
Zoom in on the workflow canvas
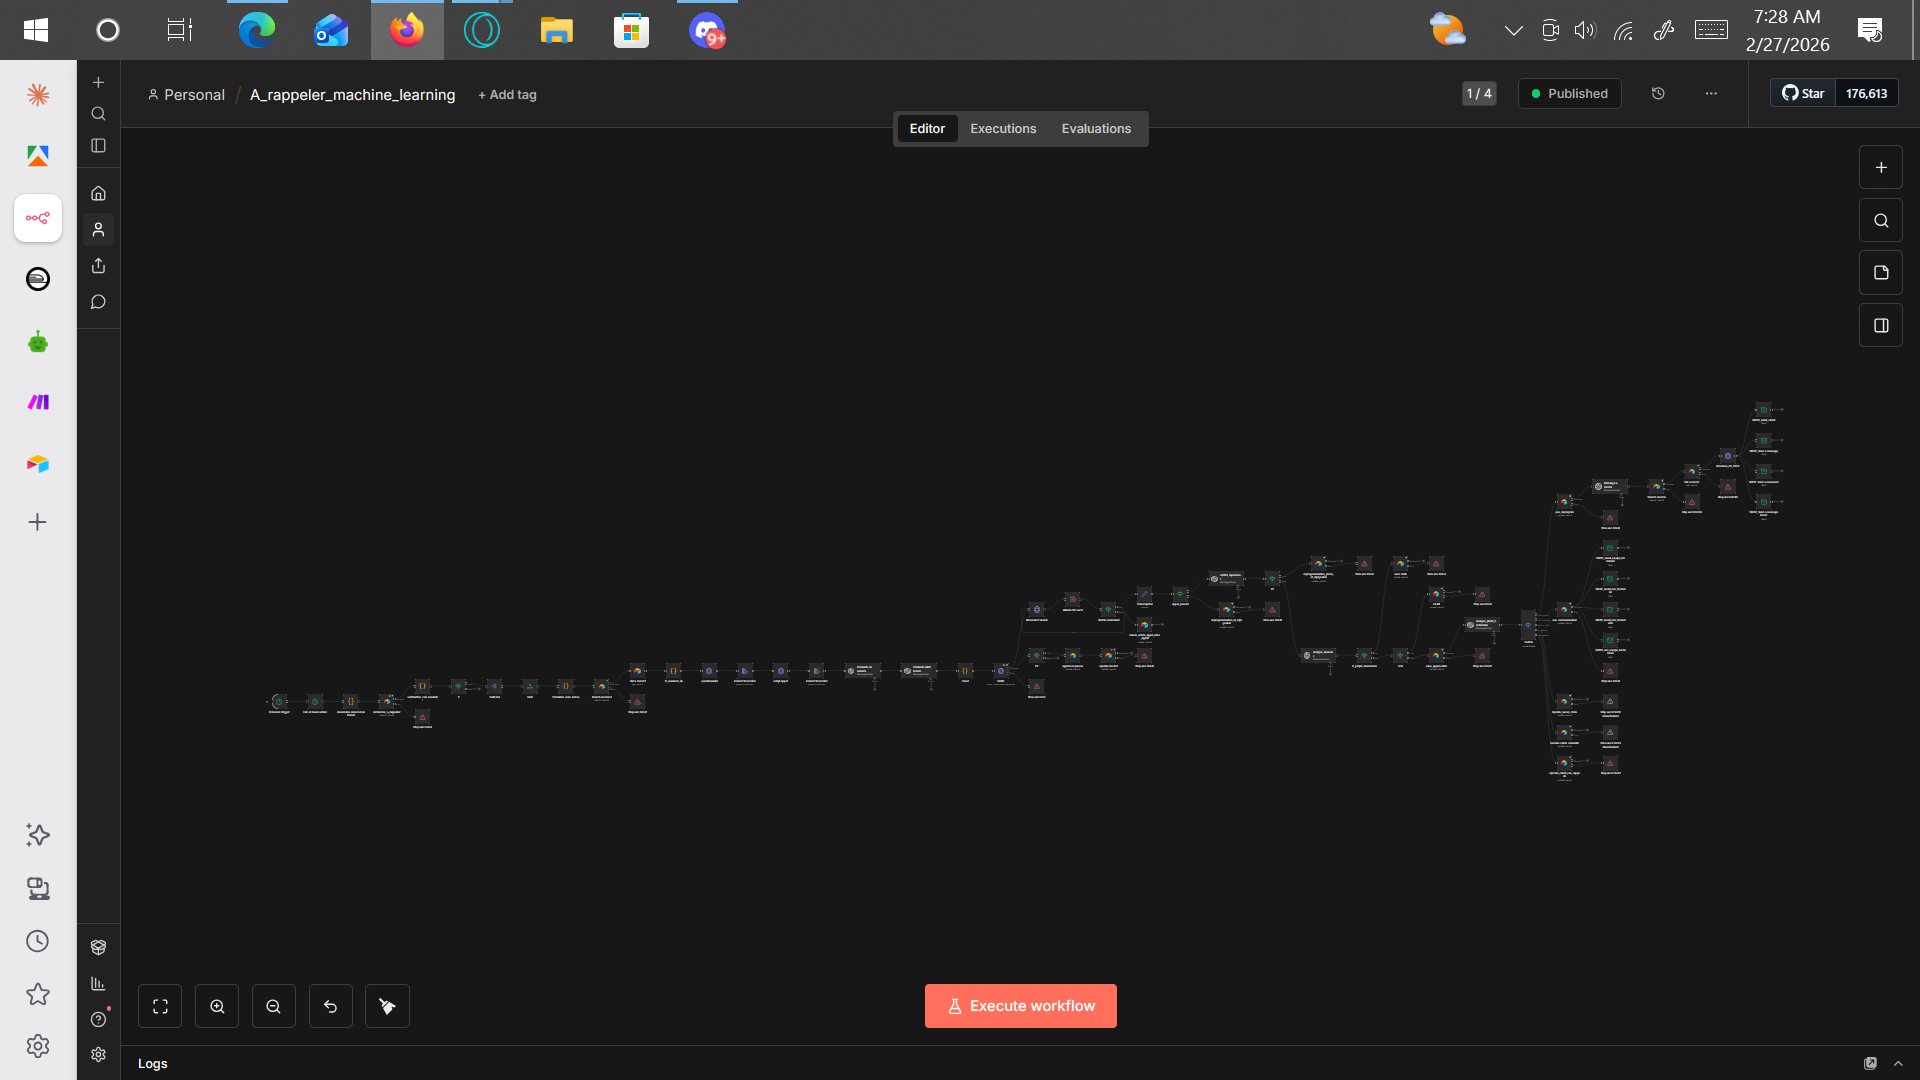click(217, 1006)
